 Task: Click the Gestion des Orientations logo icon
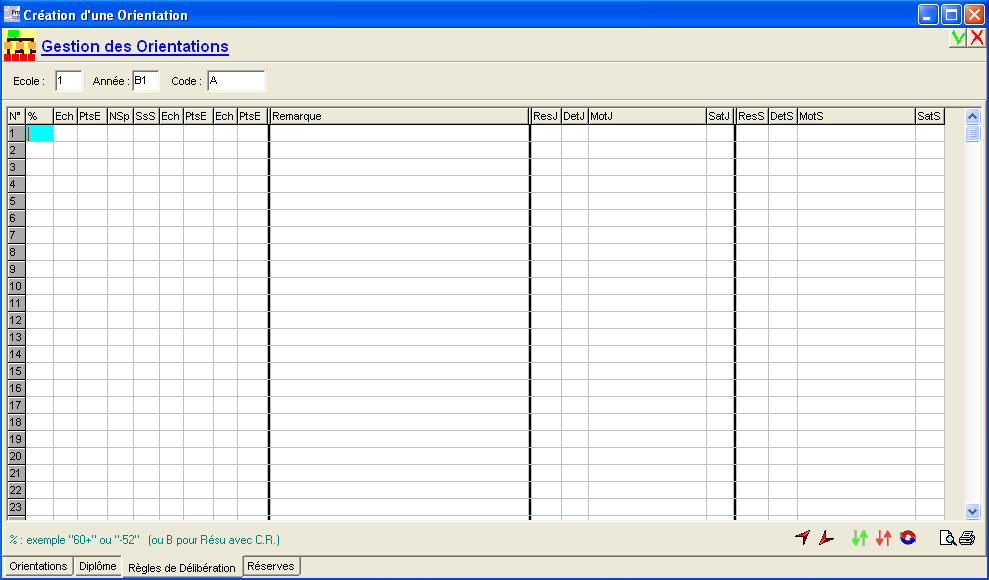point(20,45)
